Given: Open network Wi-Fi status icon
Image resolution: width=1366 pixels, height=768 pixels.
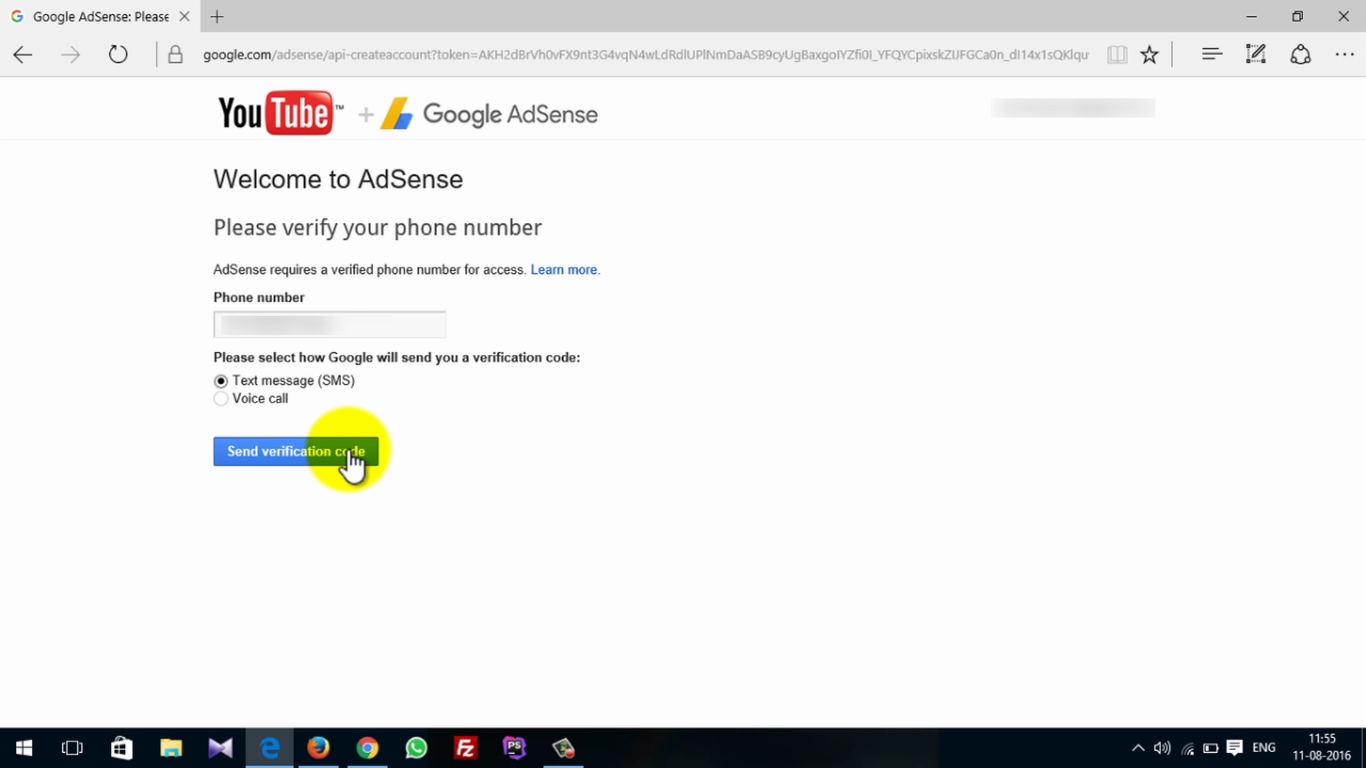Looking at the screenshot, I should pos(1187,748).
